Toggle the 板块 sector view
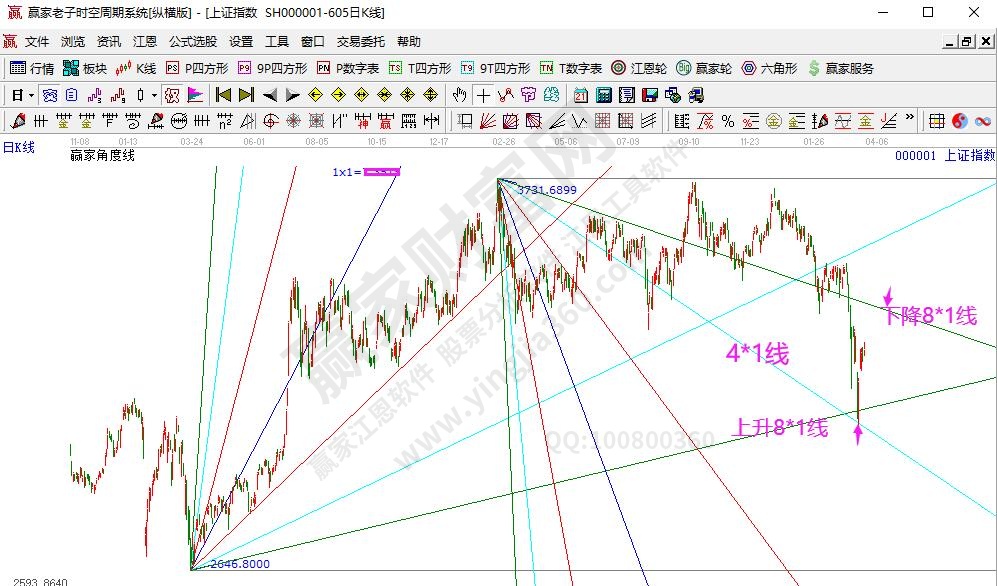The height and width of the screenshot is (586, 997). (x=84, y=68)
